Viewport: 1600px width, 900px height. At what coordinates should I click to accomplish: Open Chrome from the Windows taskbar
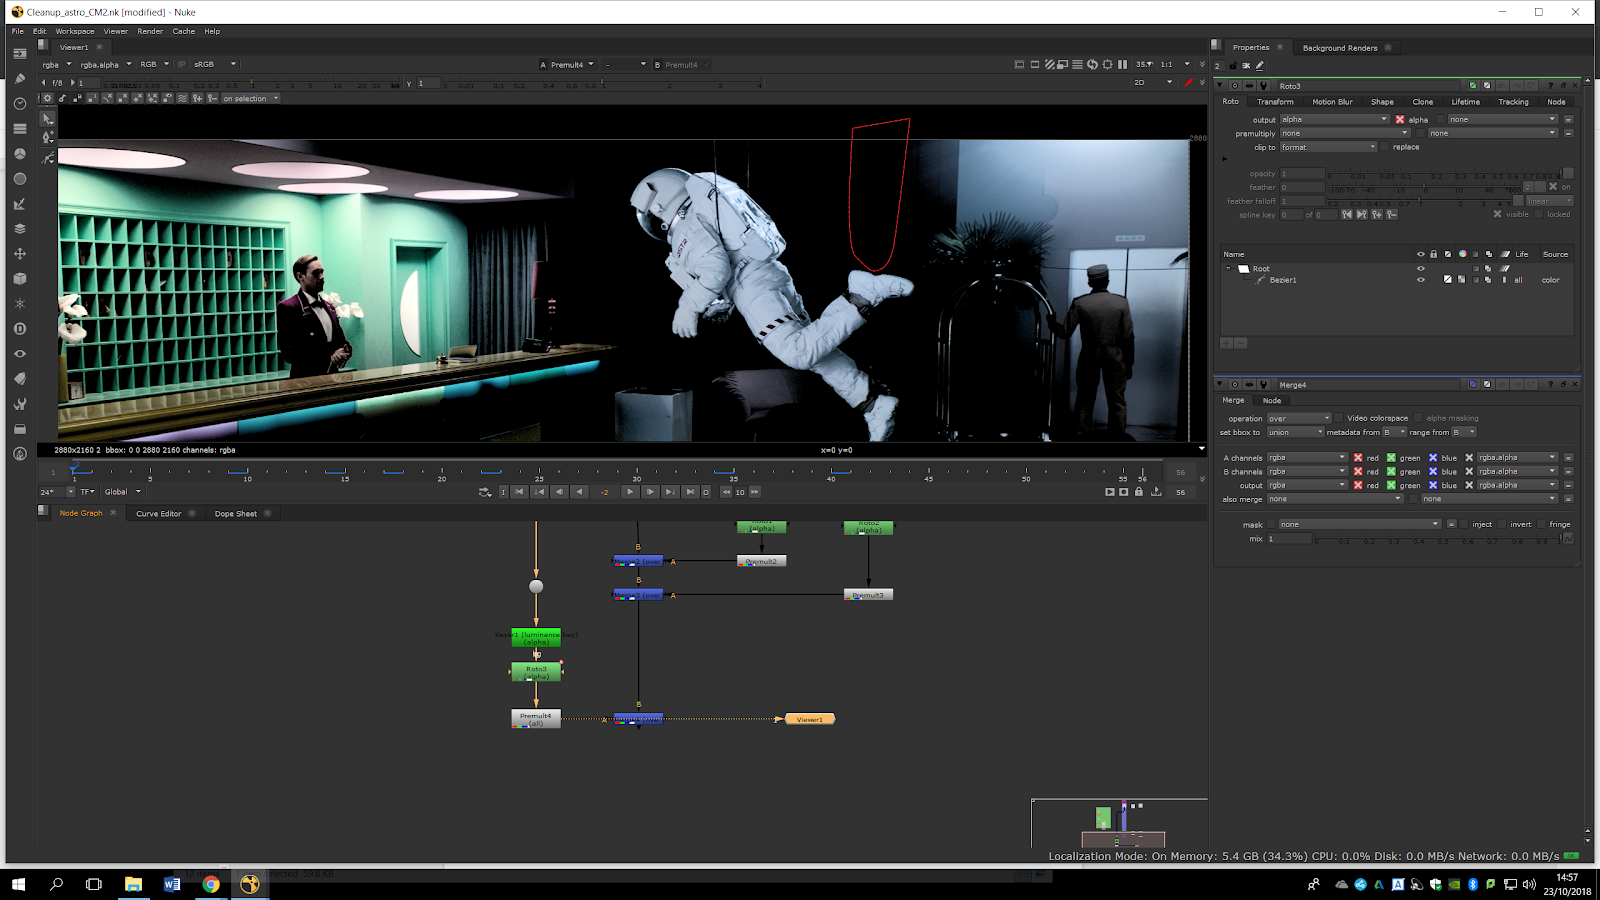[211, 884]
